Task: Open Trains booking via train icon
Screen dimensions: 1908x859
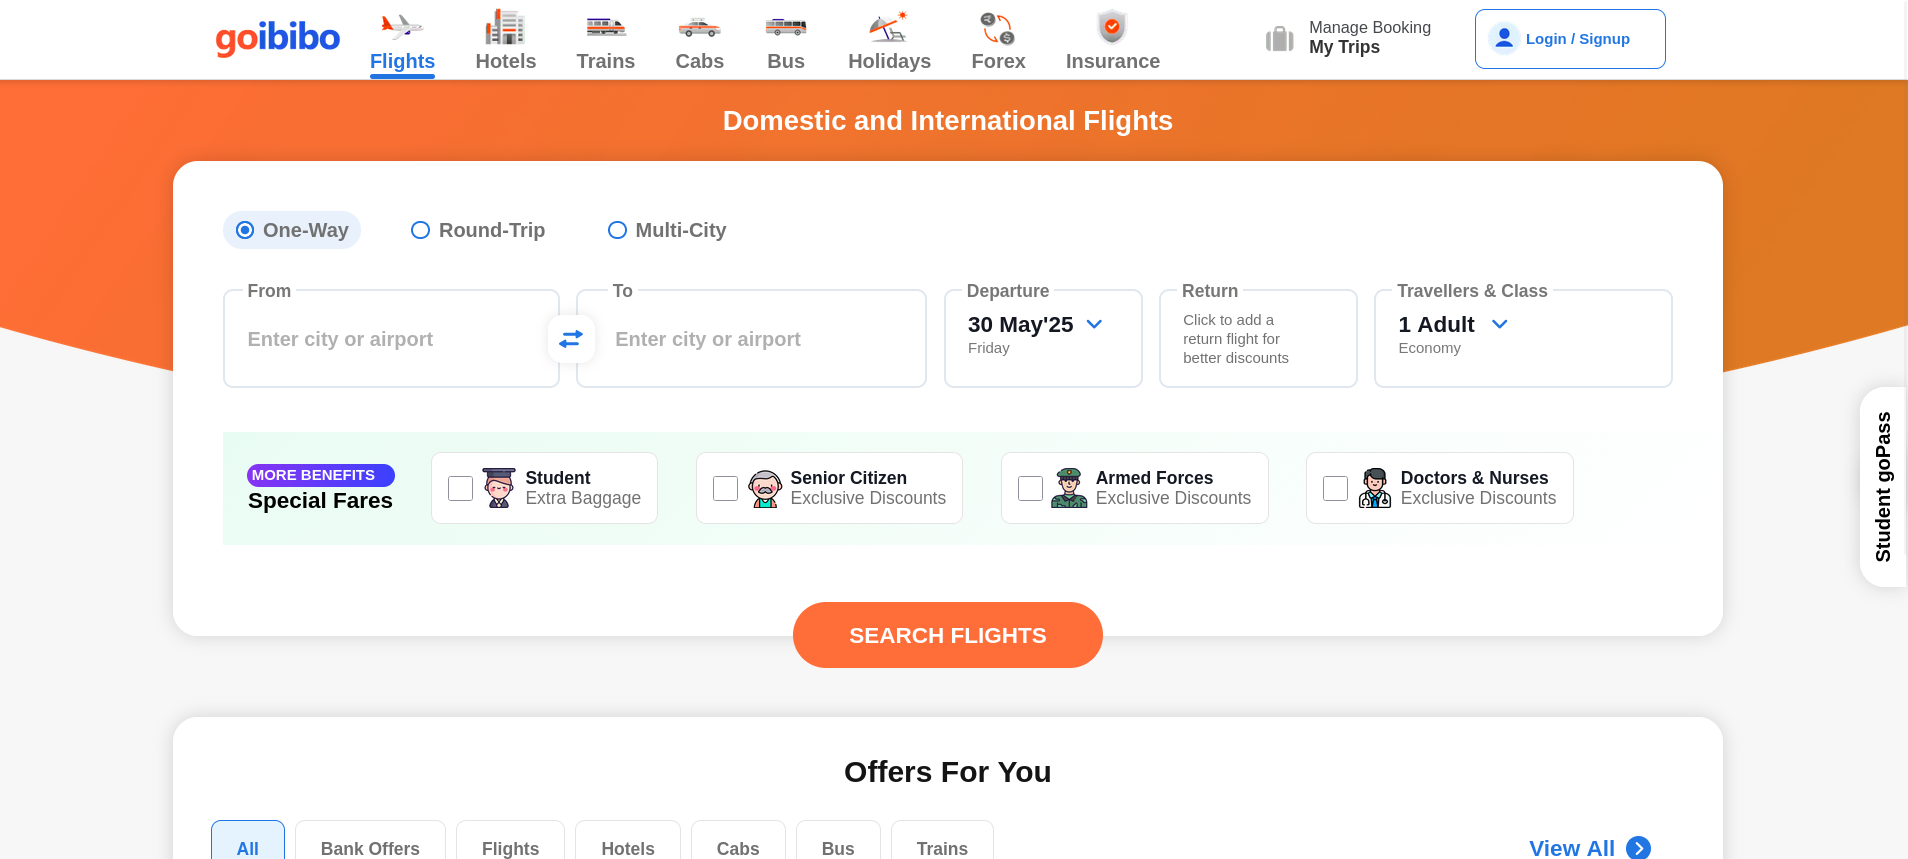Action: (604, 27)
